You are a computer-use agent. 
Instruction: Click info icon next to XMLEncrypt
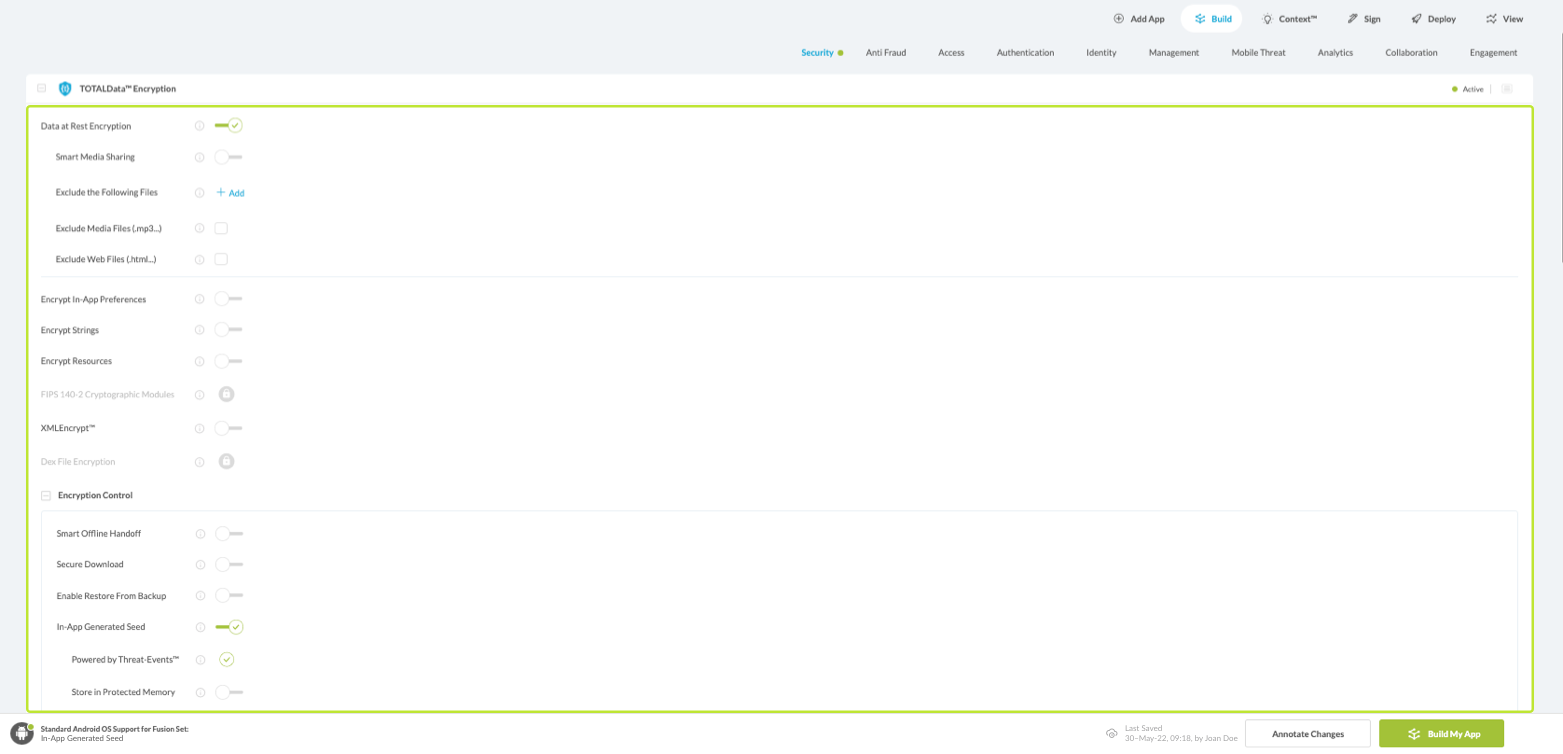pyautogui.click(x=199, y=428)
